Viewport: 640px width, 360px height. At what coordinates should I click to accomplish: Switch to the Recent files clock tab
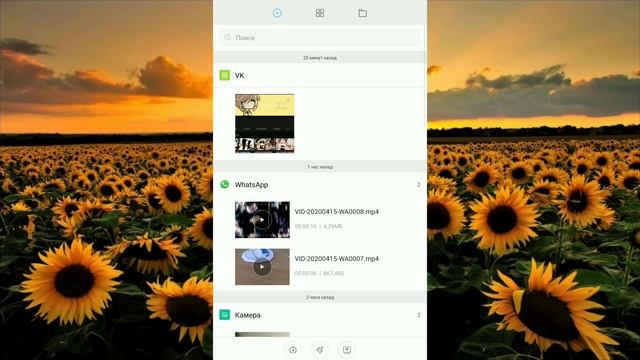pos(277,13)
